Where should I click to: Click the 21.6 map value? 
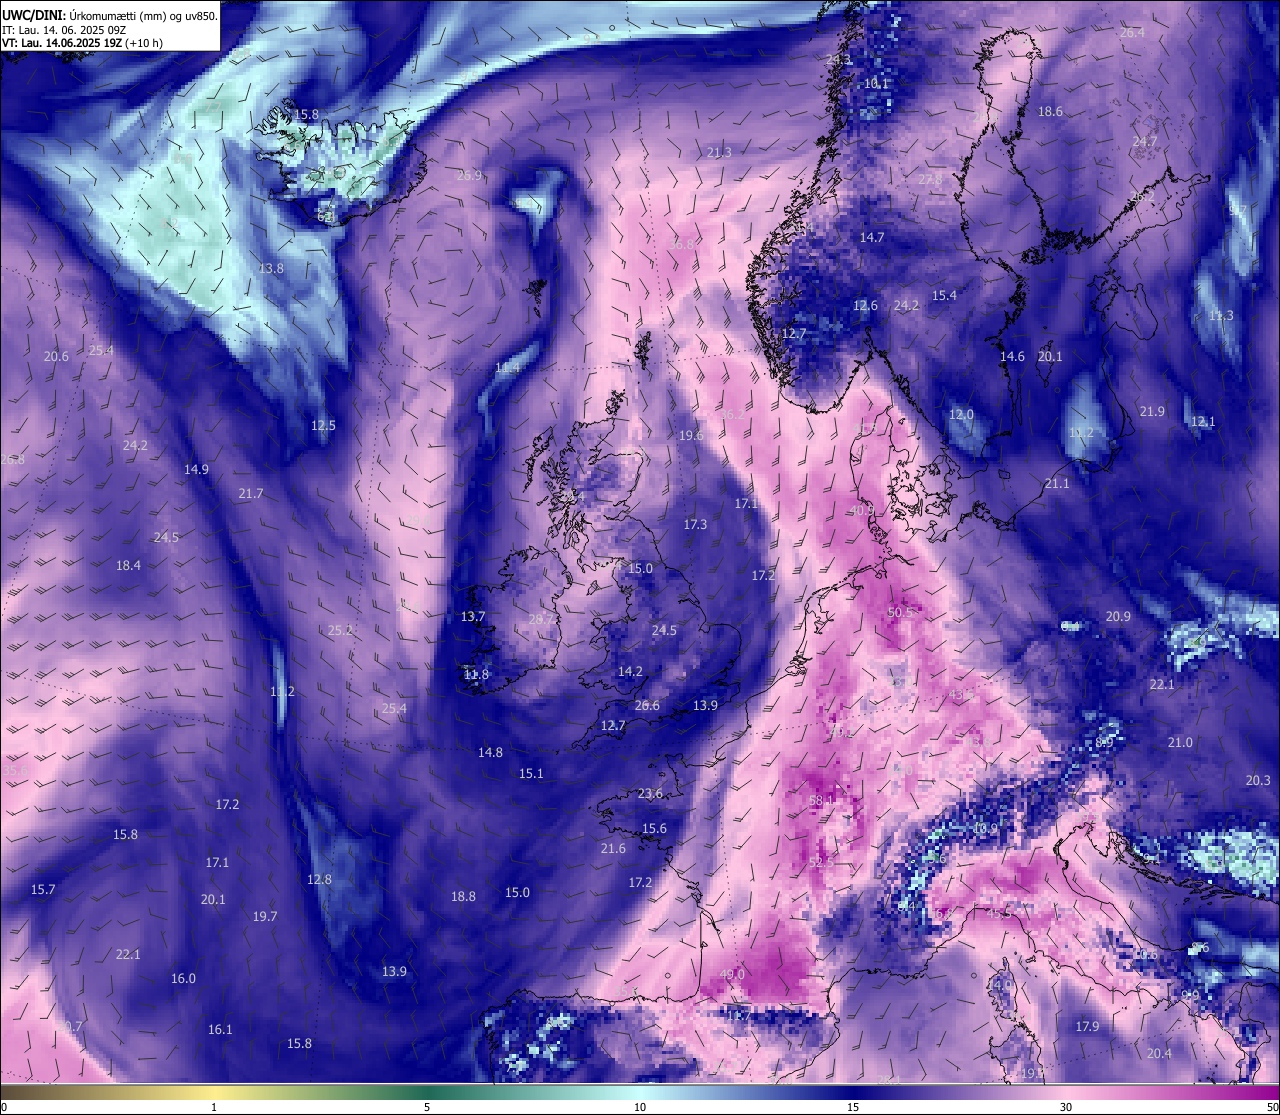613,848
